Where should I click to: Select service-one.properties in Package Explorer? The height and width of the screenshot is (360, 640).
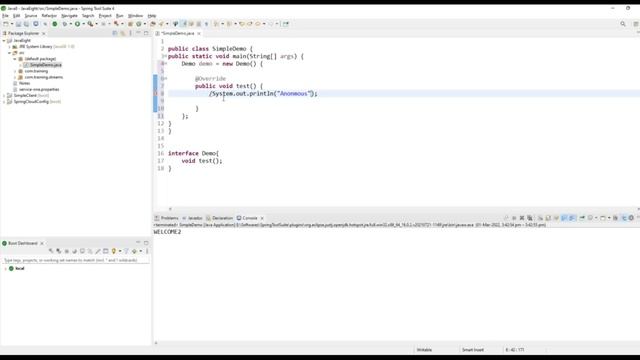39,89
